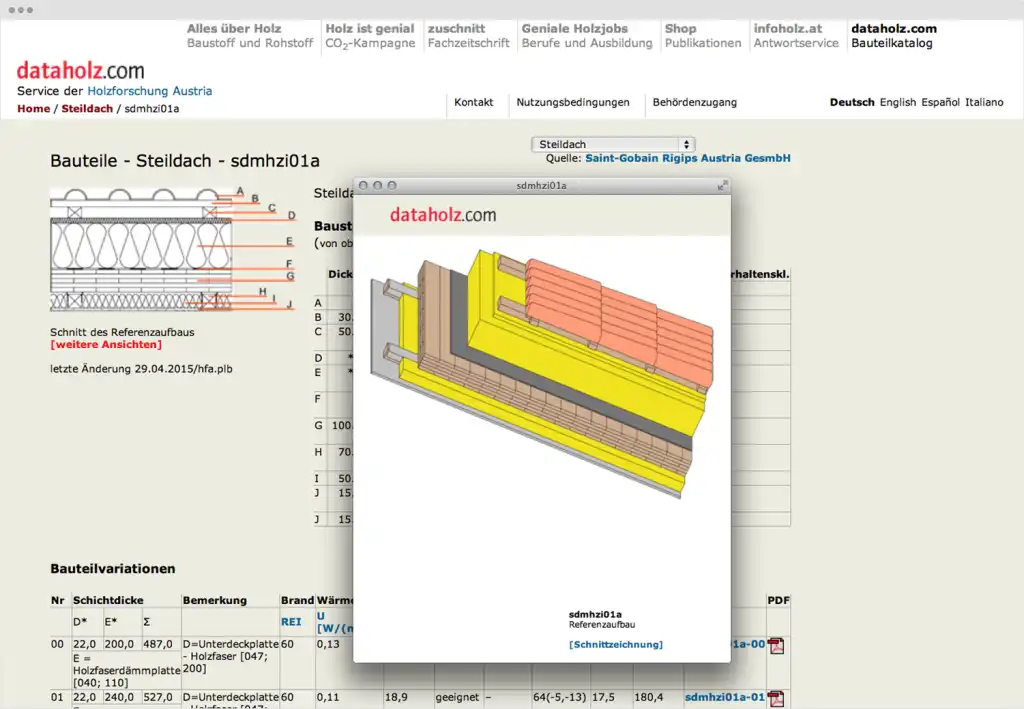Open the Nutzungsbedingungen menu item

(573, 102)
